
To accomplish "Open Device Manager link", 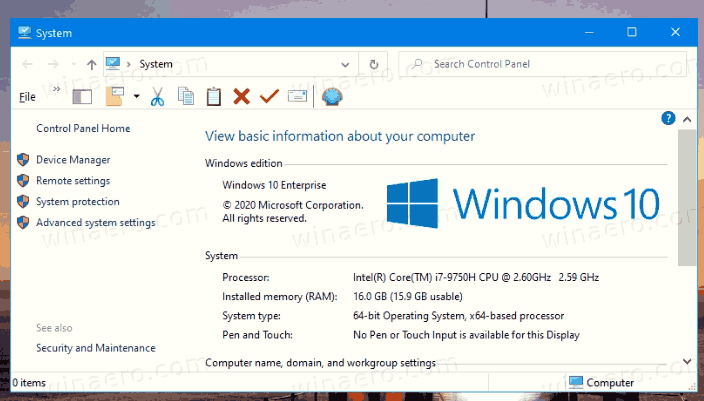I will point(73,160).
